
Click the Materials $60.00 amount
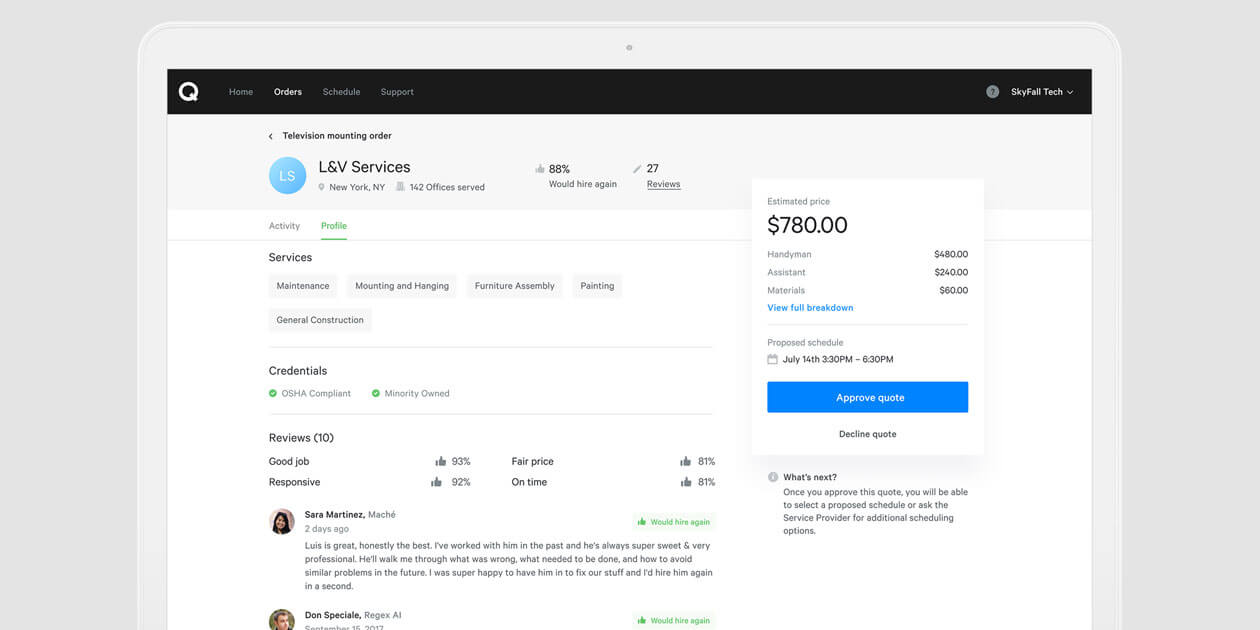pos(953,290)
